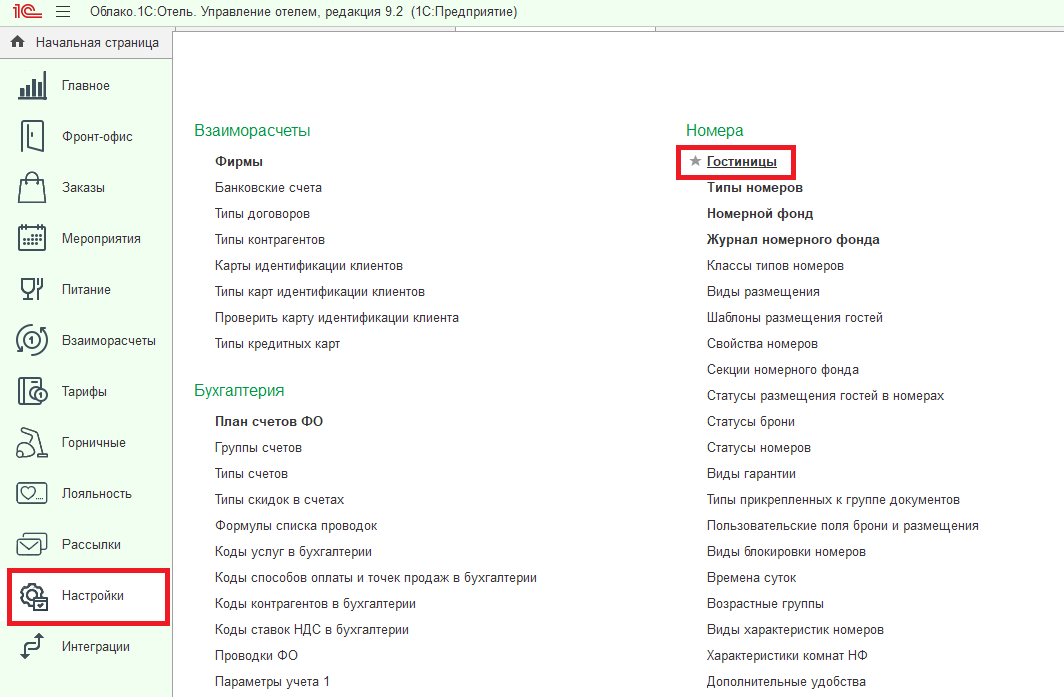Open Взаиморасчеты circular coin icon
The image size is (1064, 697).
click(x=32, y=340)
